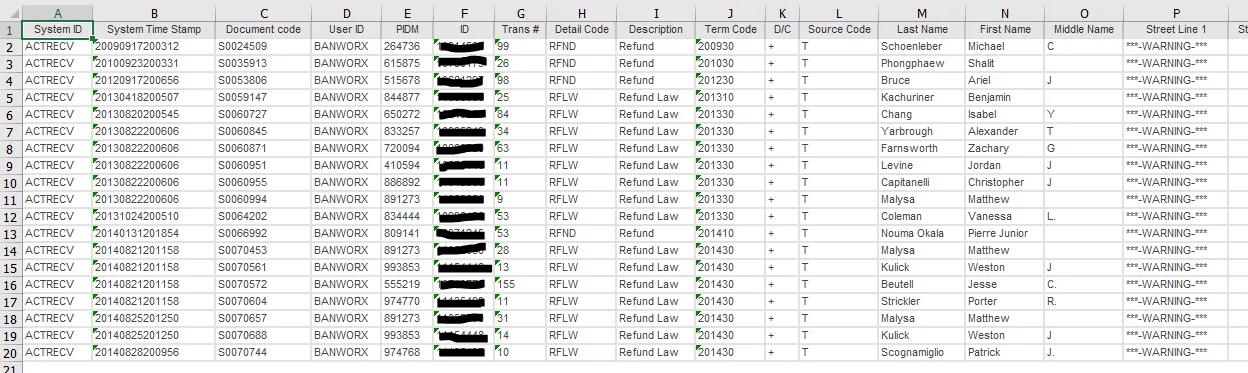Image resolution: width=1248 pixels, height=373 pixels.
Task: Select cell with document code S0070657
Action: coord(263,318)
